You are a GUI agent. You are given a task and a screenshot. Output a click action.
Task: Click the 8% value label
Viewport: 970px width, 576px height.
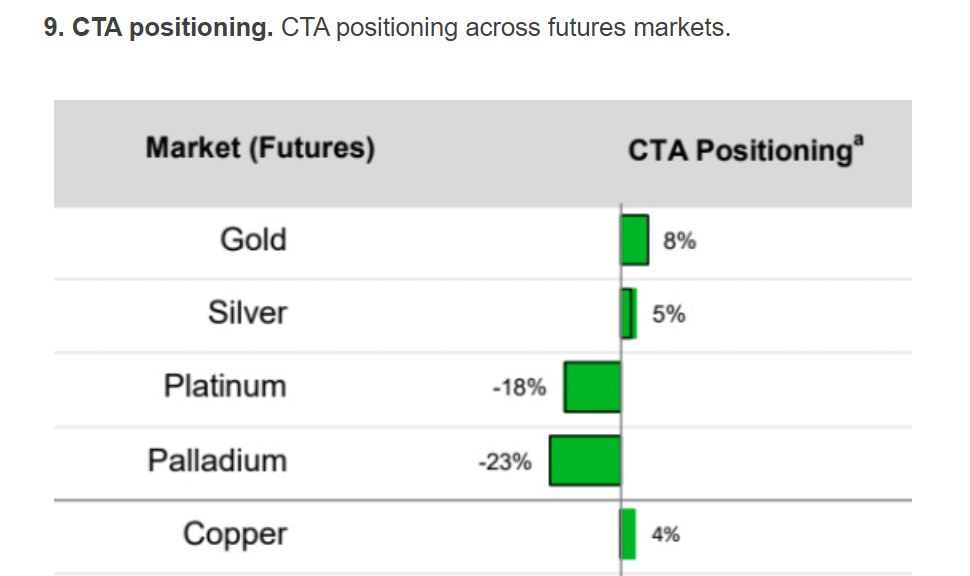(x=679, y=241)
